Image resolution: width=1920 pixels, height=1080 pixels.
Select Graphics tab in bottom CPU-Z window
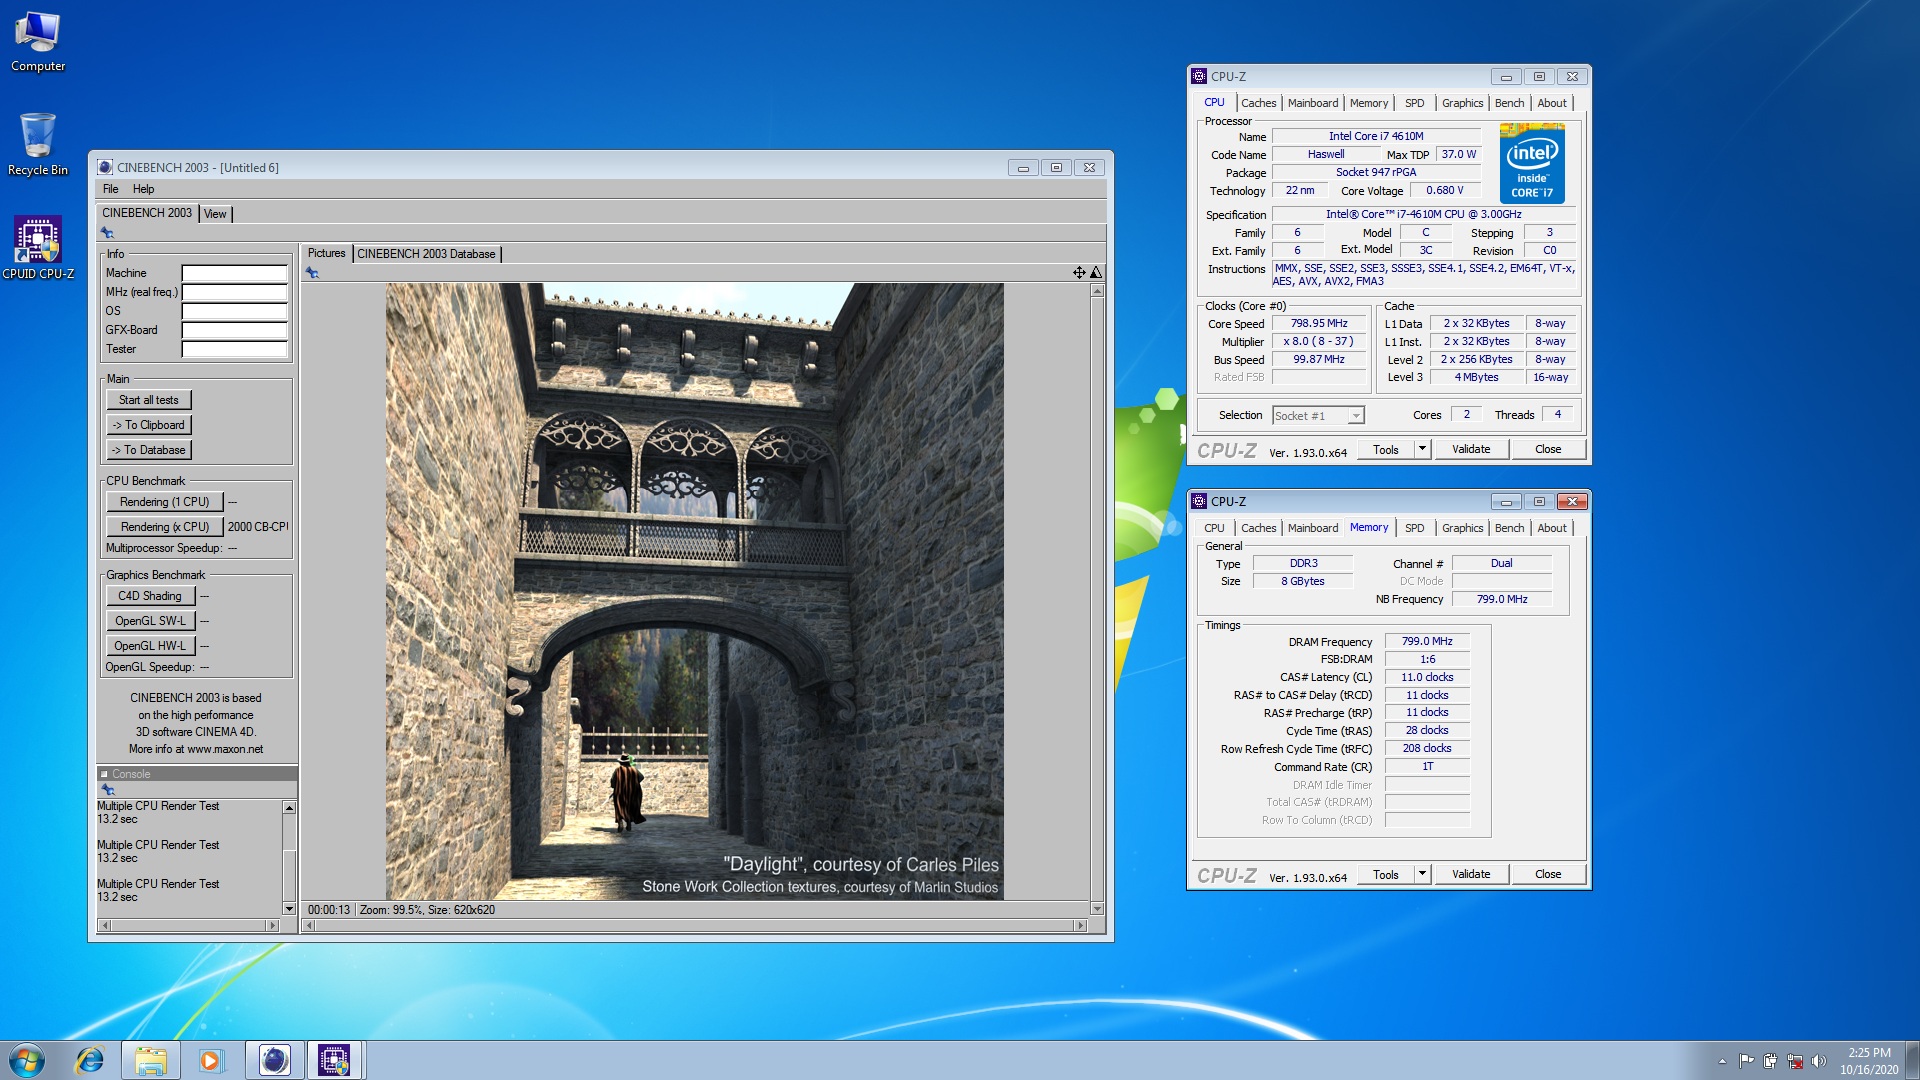[1462, 528]
